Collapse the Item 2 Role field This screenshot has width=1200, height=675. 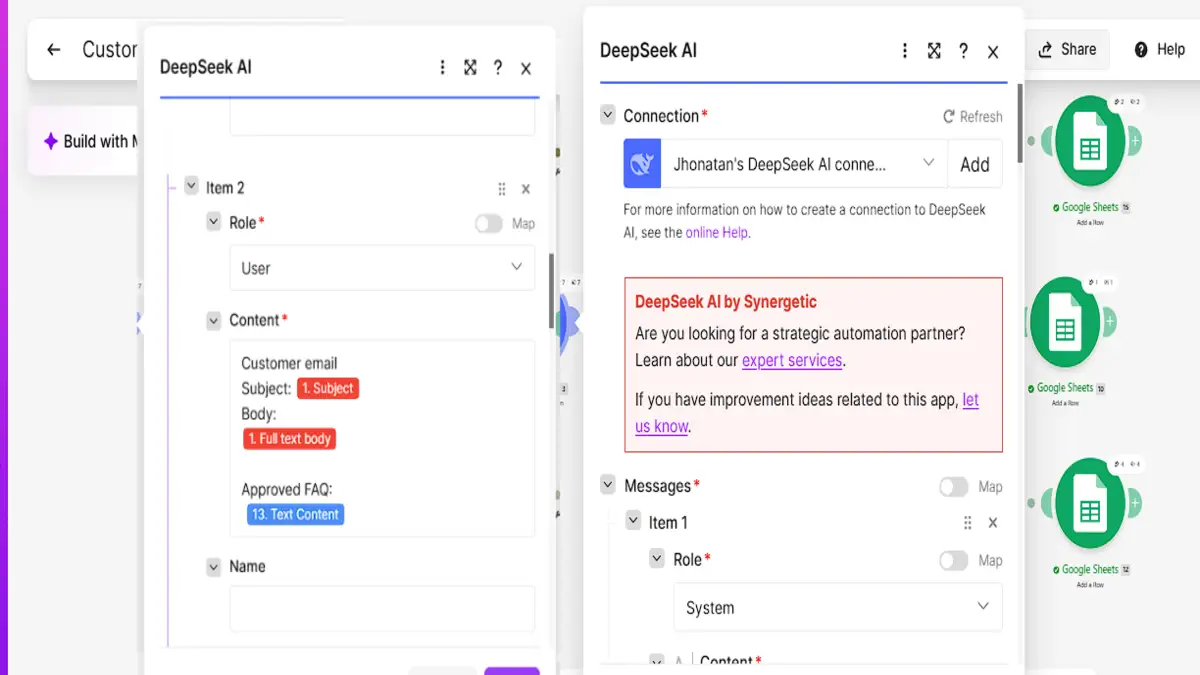[213, 222]
